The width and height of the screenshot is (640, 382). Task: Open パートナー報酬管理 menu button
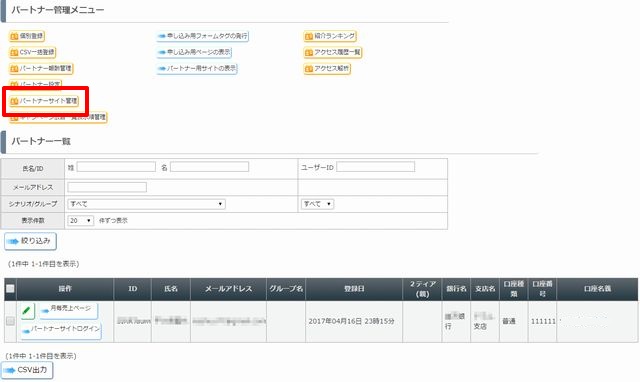tap(41, 68)
